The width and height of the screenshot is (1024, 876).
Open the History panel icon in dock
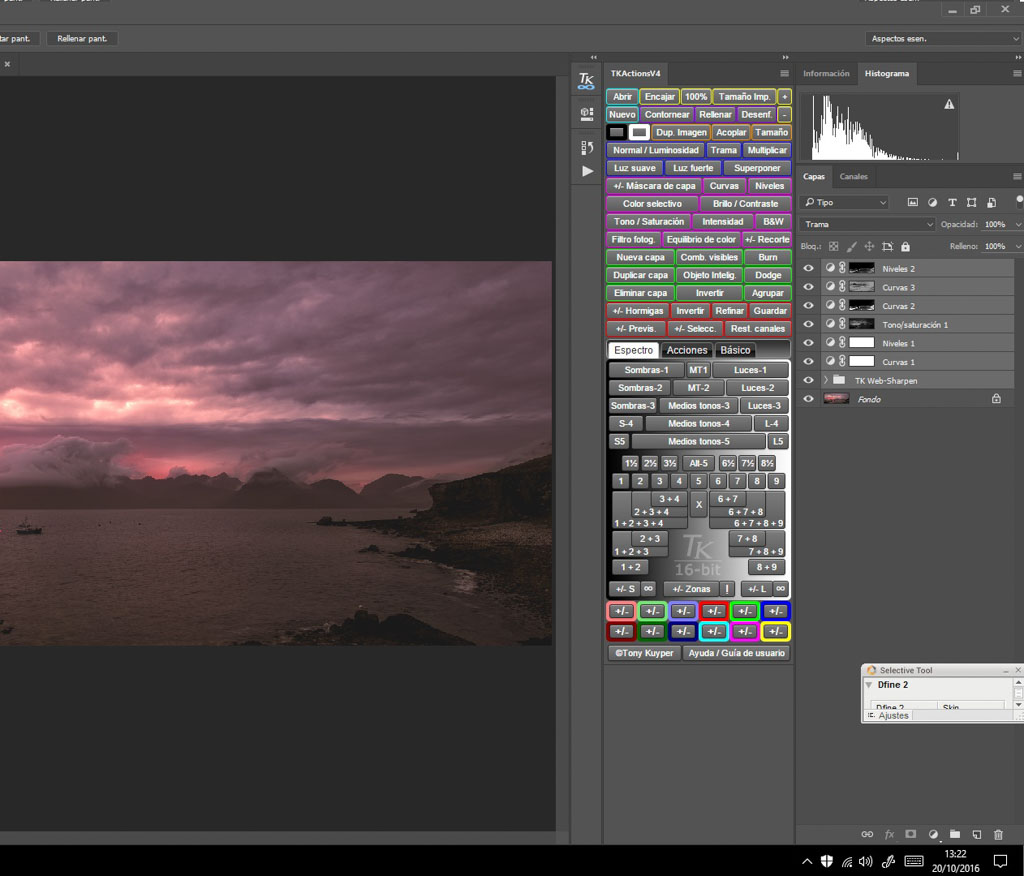point(586,148)
